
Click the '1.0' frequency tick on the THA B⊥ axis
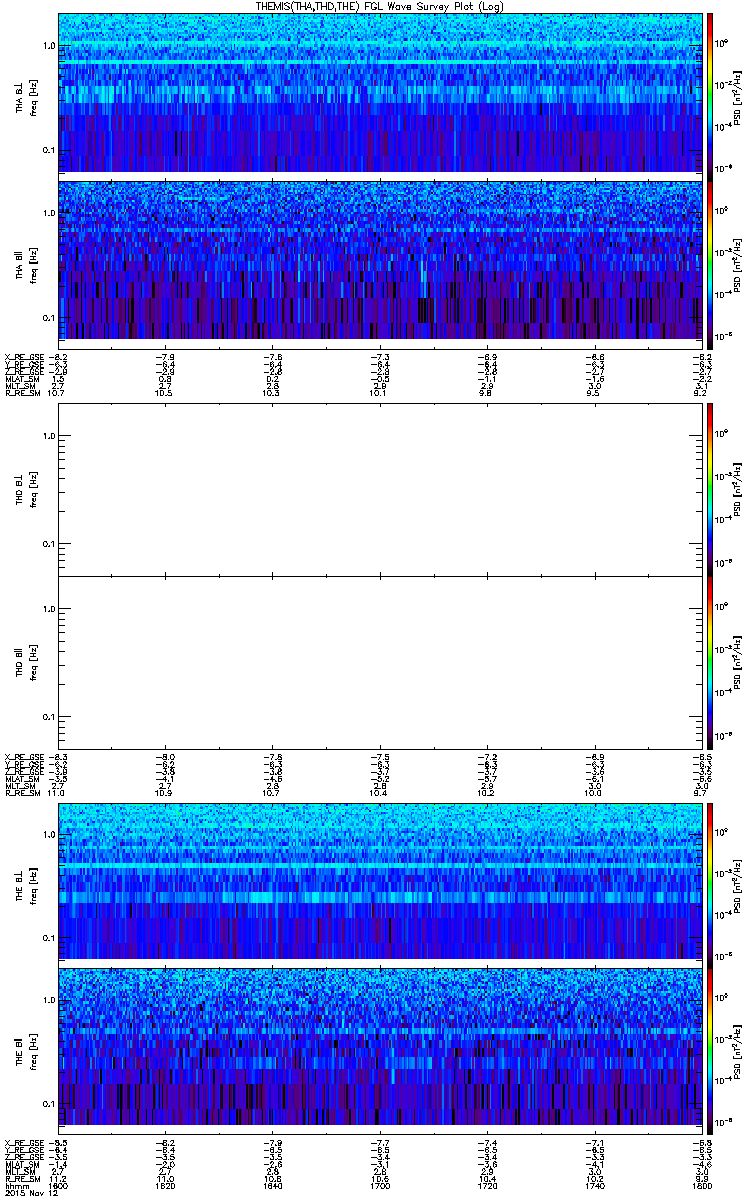coord(49,46)
